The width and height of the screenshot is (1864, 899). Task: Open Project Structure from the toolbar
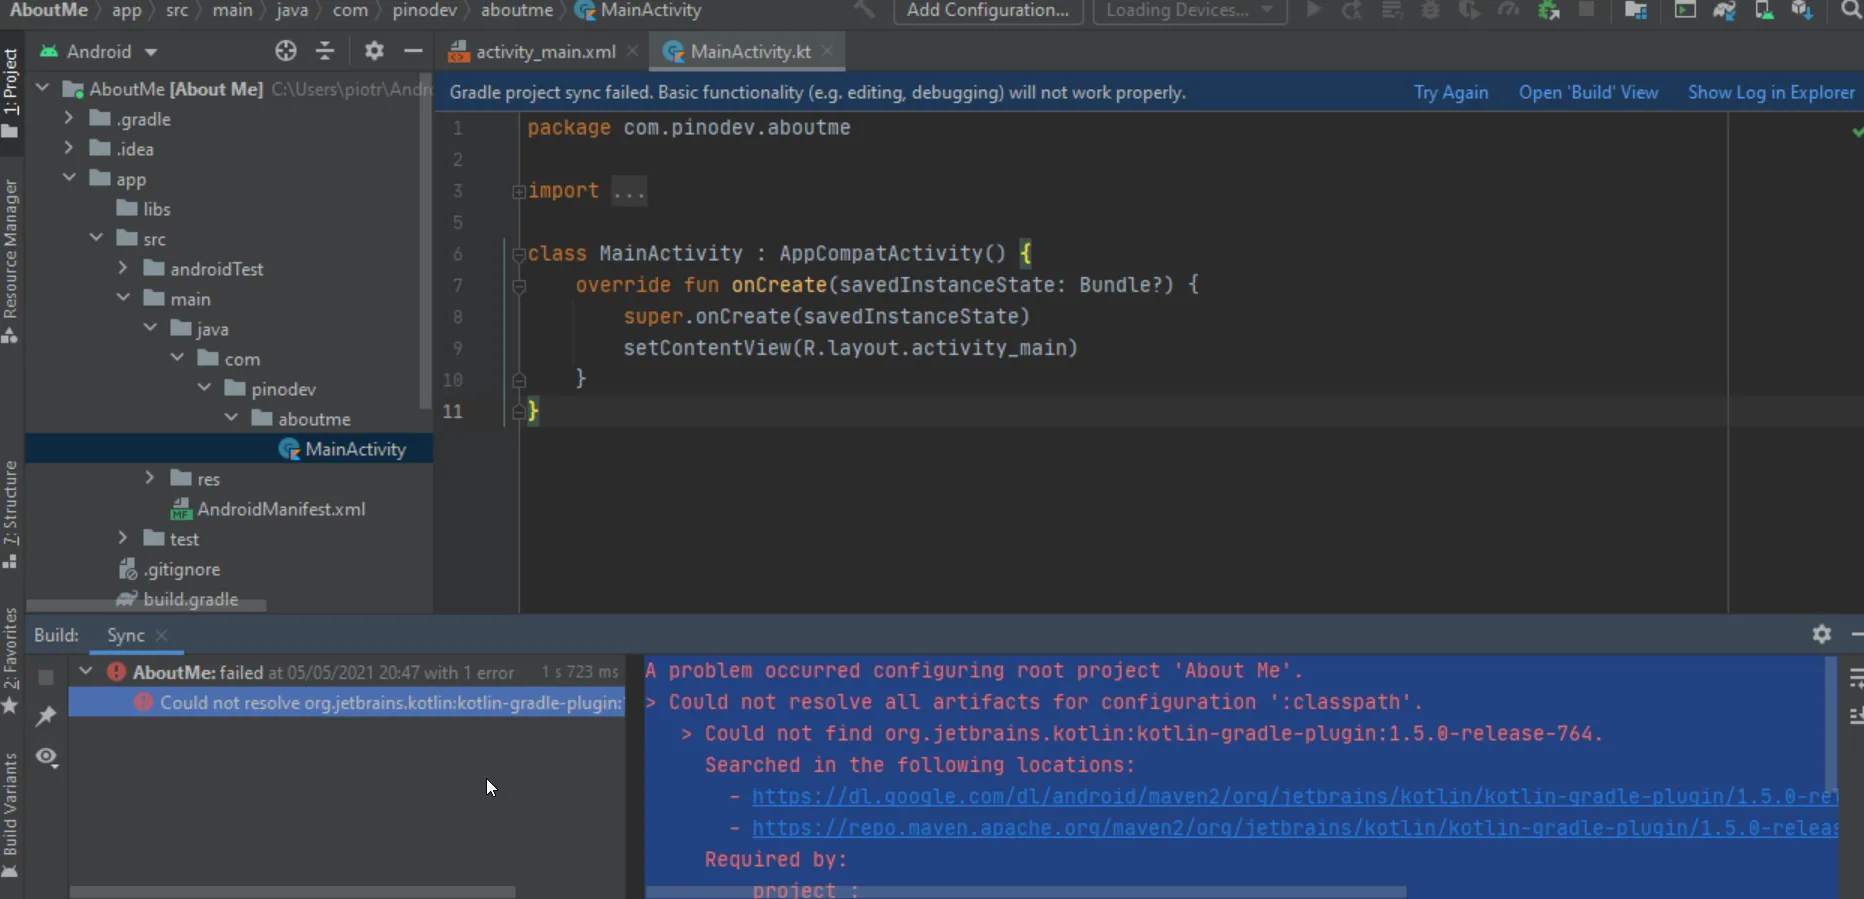1636,10
